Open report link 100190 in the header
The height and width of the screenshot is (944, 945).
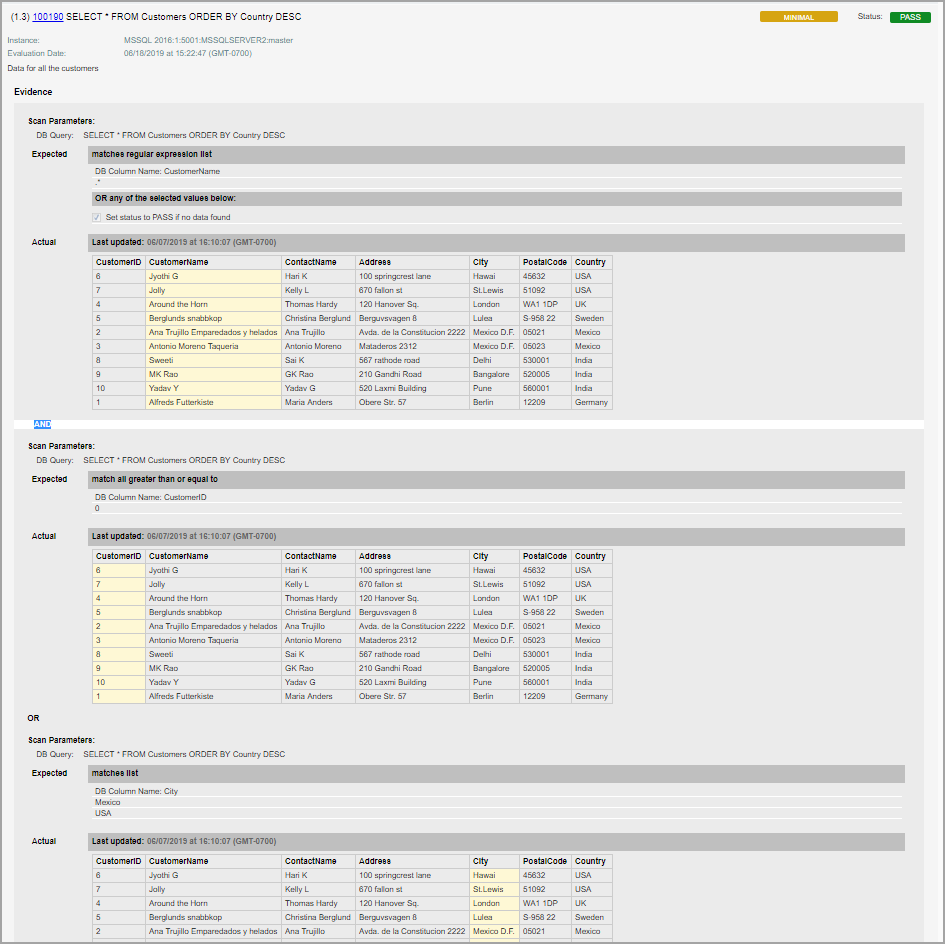[x=49, y=16]
